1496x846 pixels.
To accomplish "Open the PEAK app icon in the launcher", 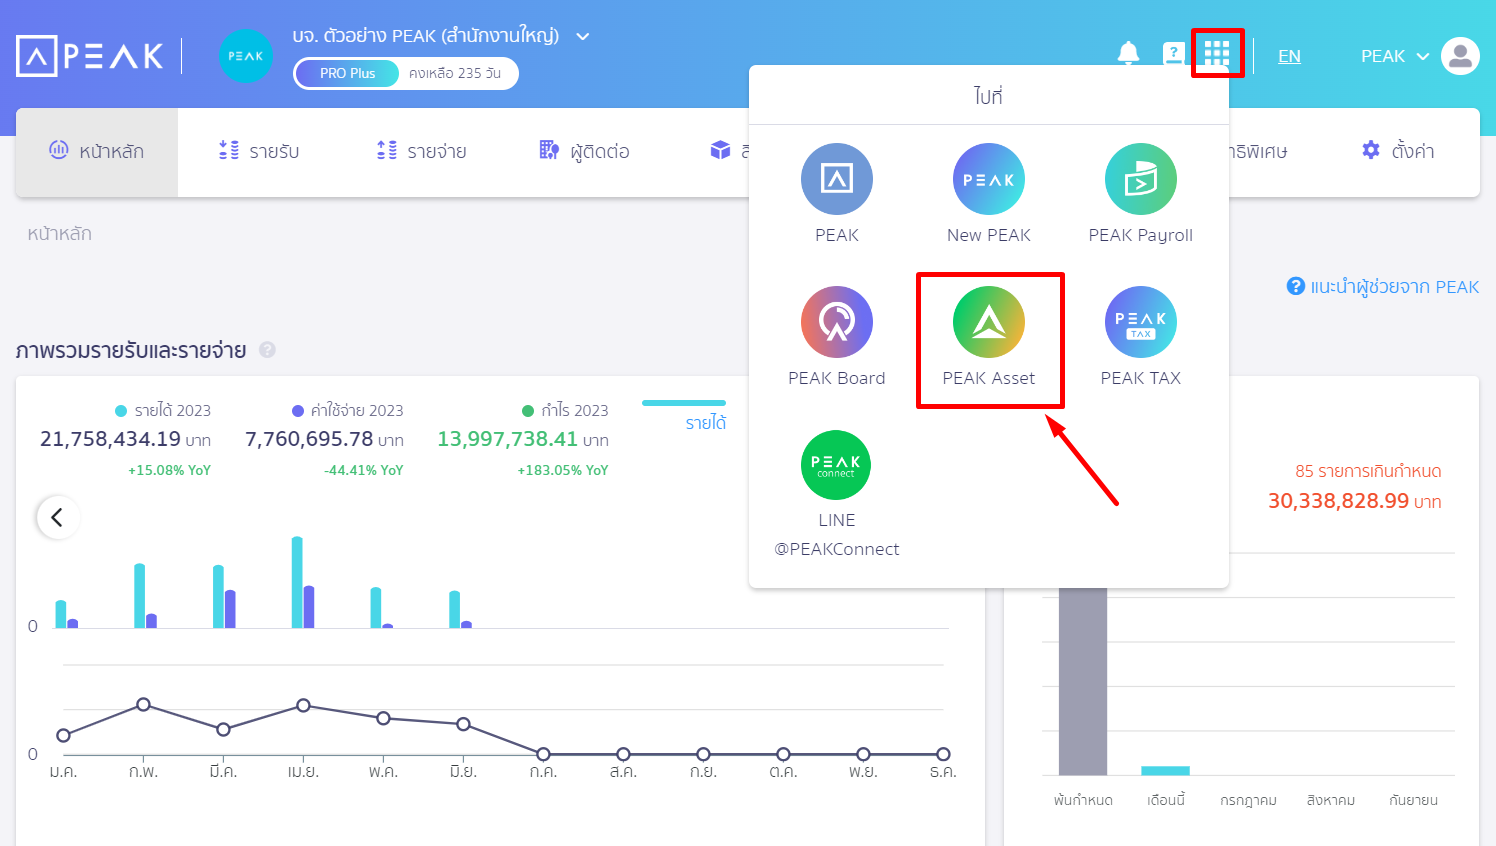I will click(x=837, y=179).
